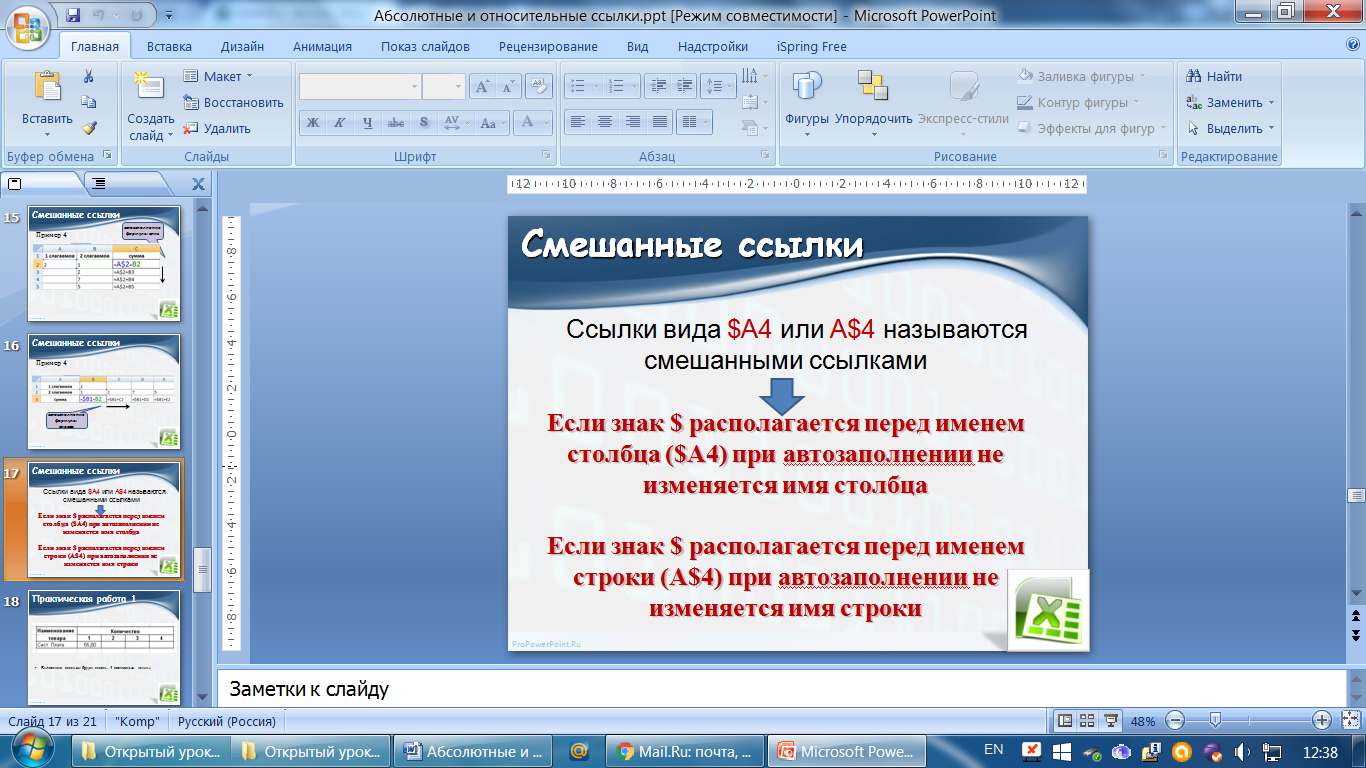Image resolution: width=1366 pixels, height=768 pixels.
Task: Open font color A dropdown
Action: click(x=533, y=123)
